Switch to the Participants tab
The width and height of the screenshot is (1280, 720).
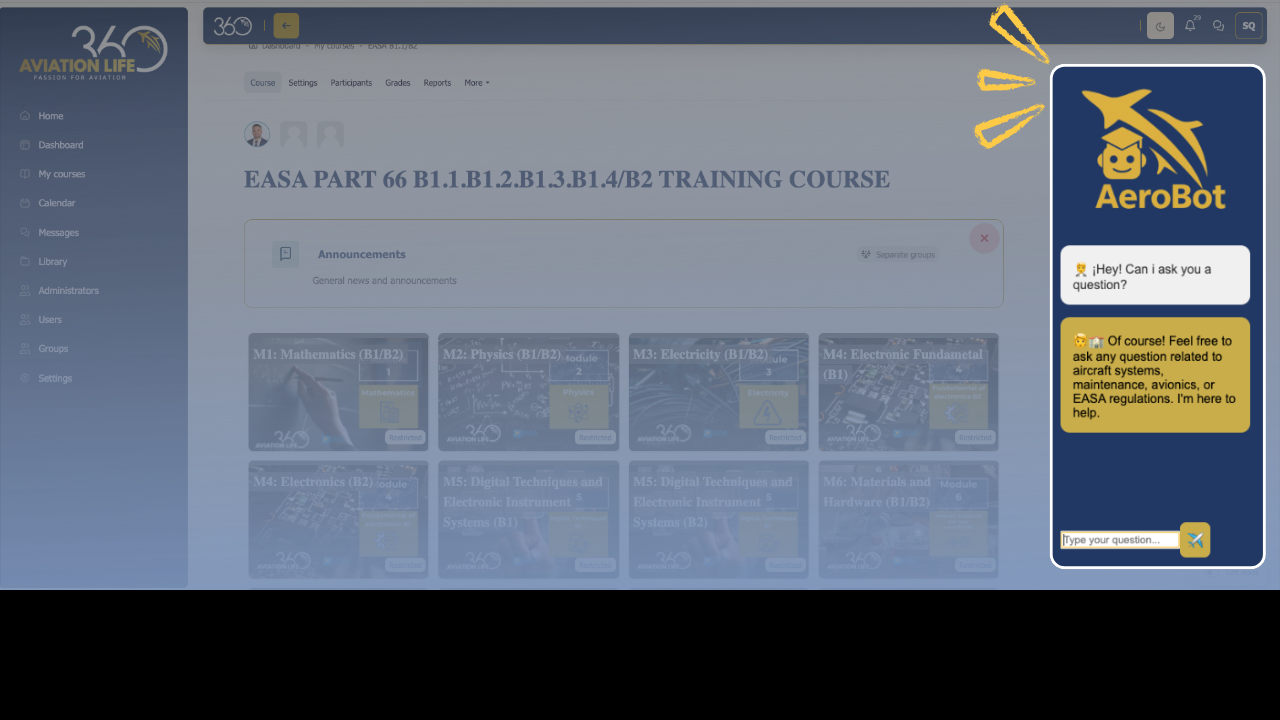tap(351, 82)
